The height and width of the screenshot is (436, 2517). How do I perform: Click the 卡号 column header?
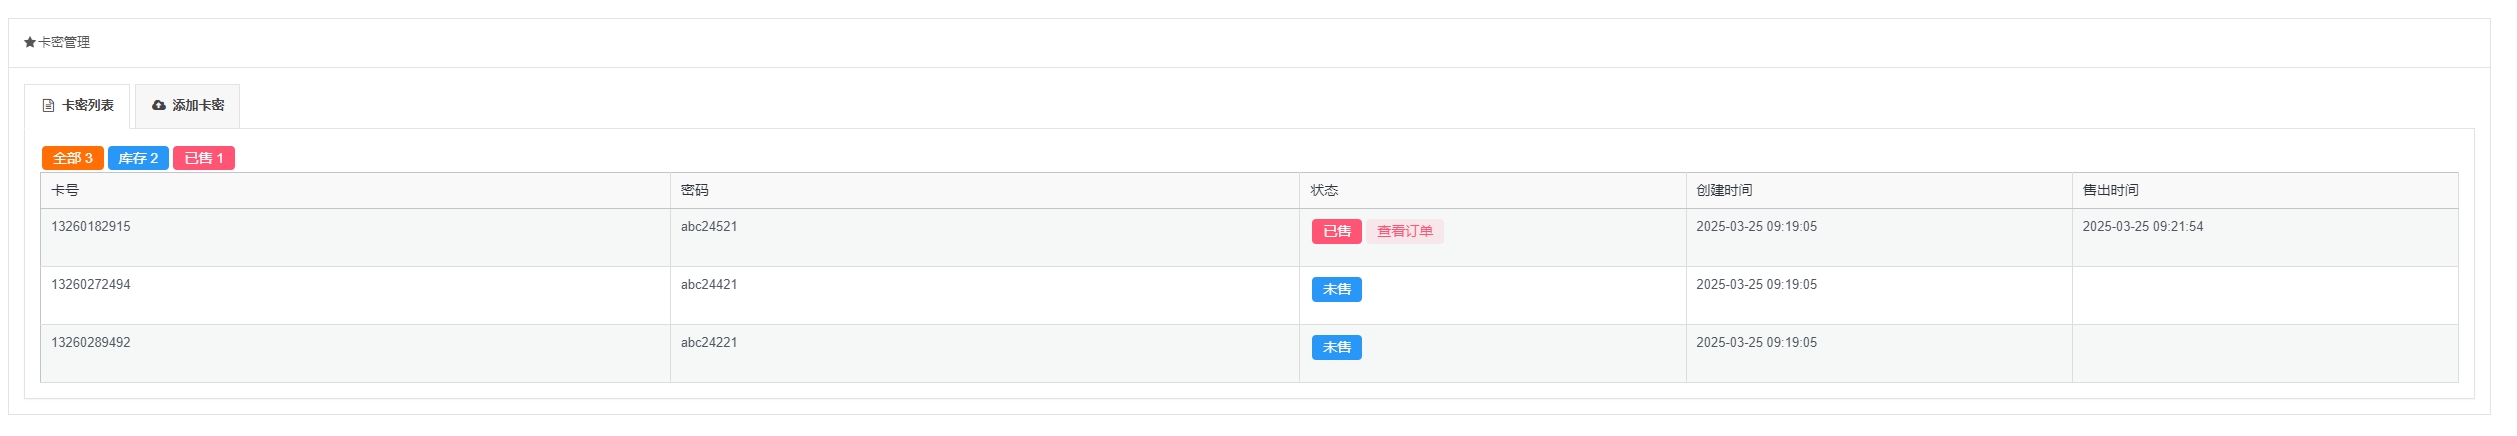tap(65, 190)
